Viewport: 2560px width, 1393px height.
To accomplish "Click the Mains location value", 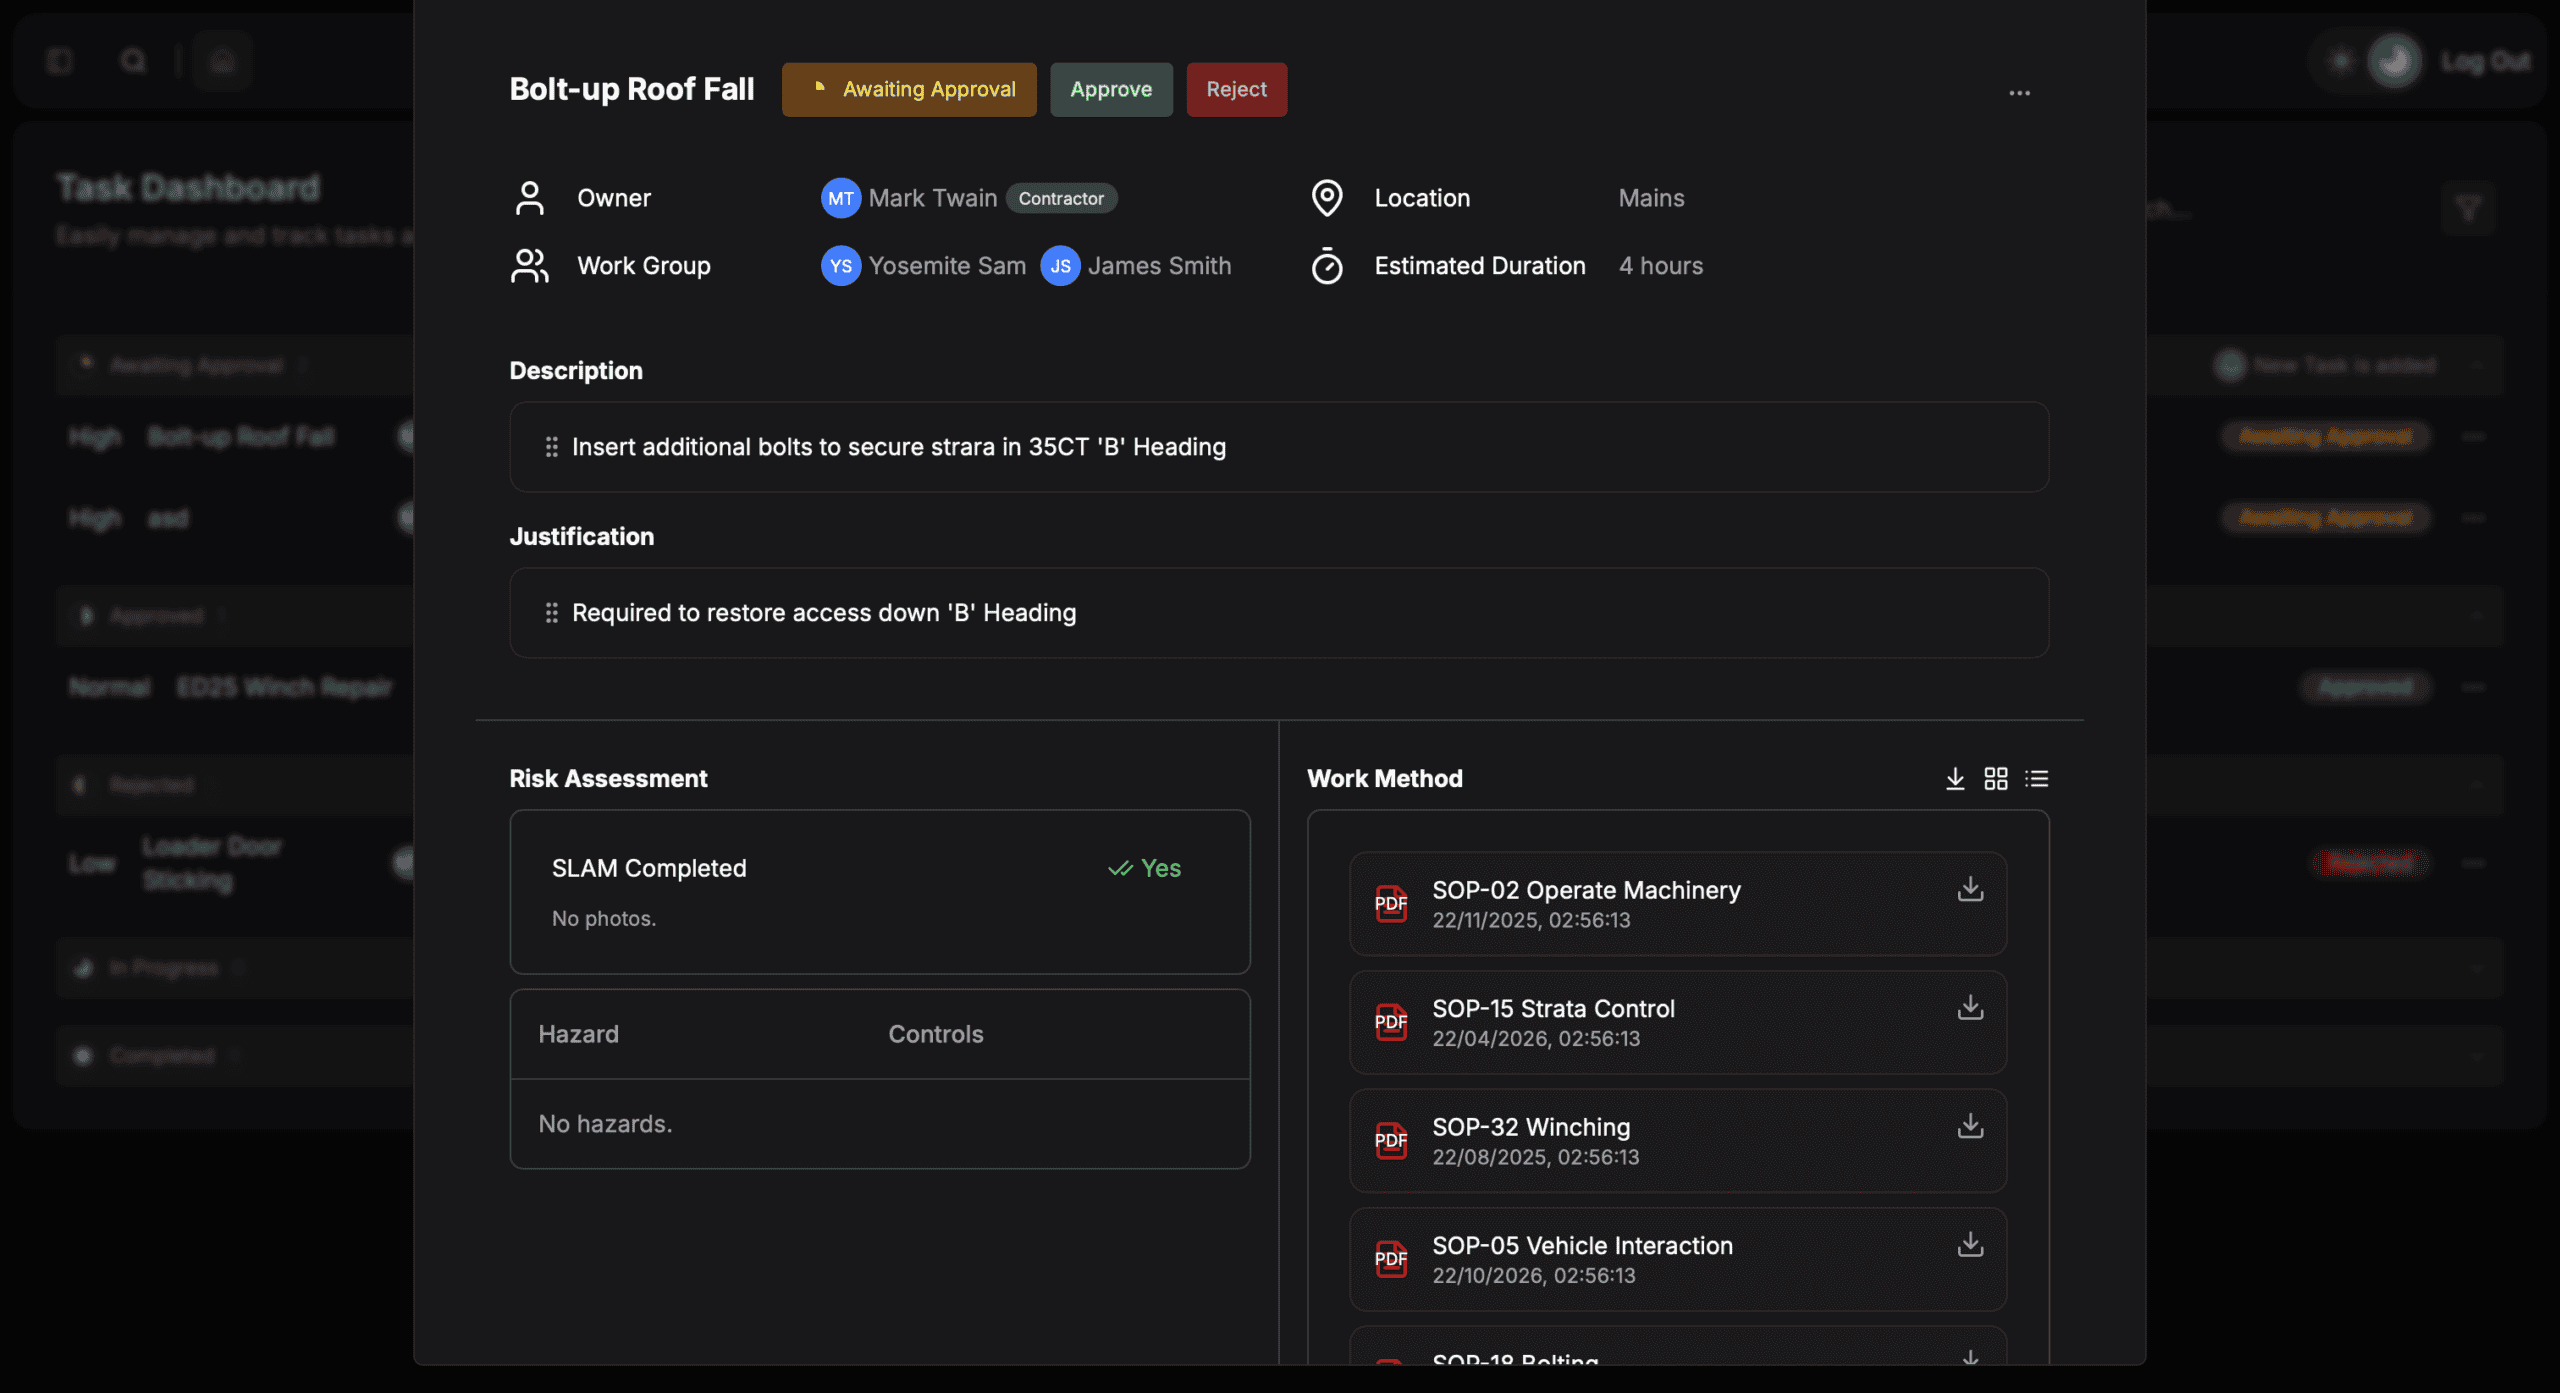I will [1651, 198].
